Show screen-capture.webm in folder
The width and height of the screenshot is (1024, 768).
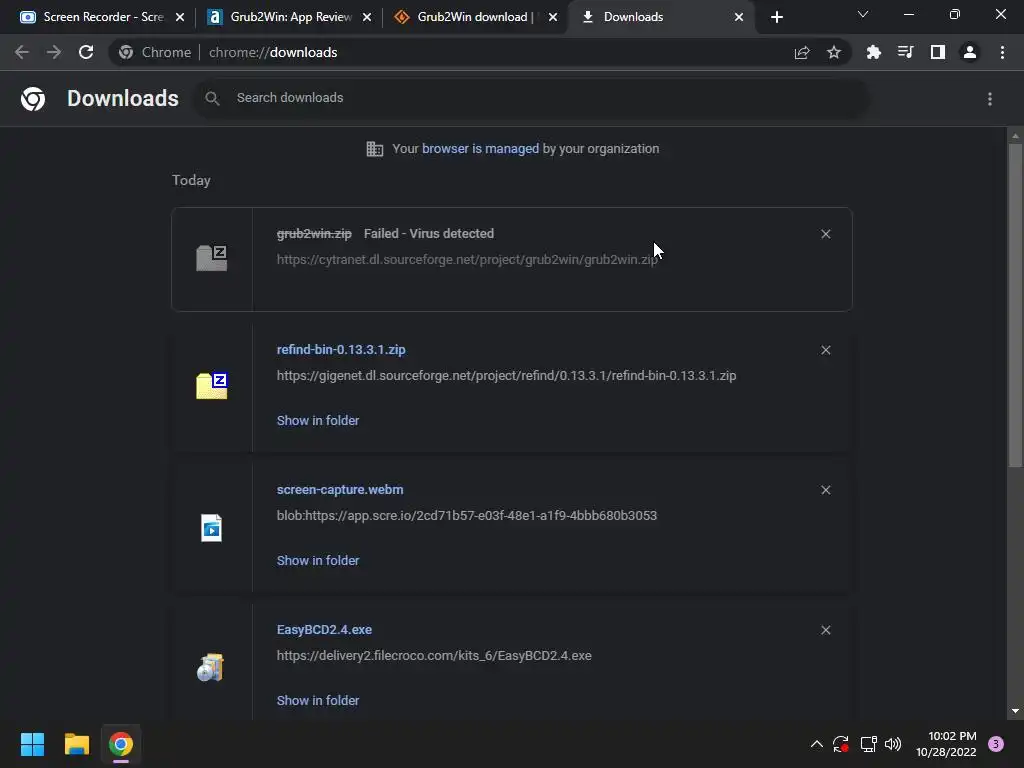(318, 560)
